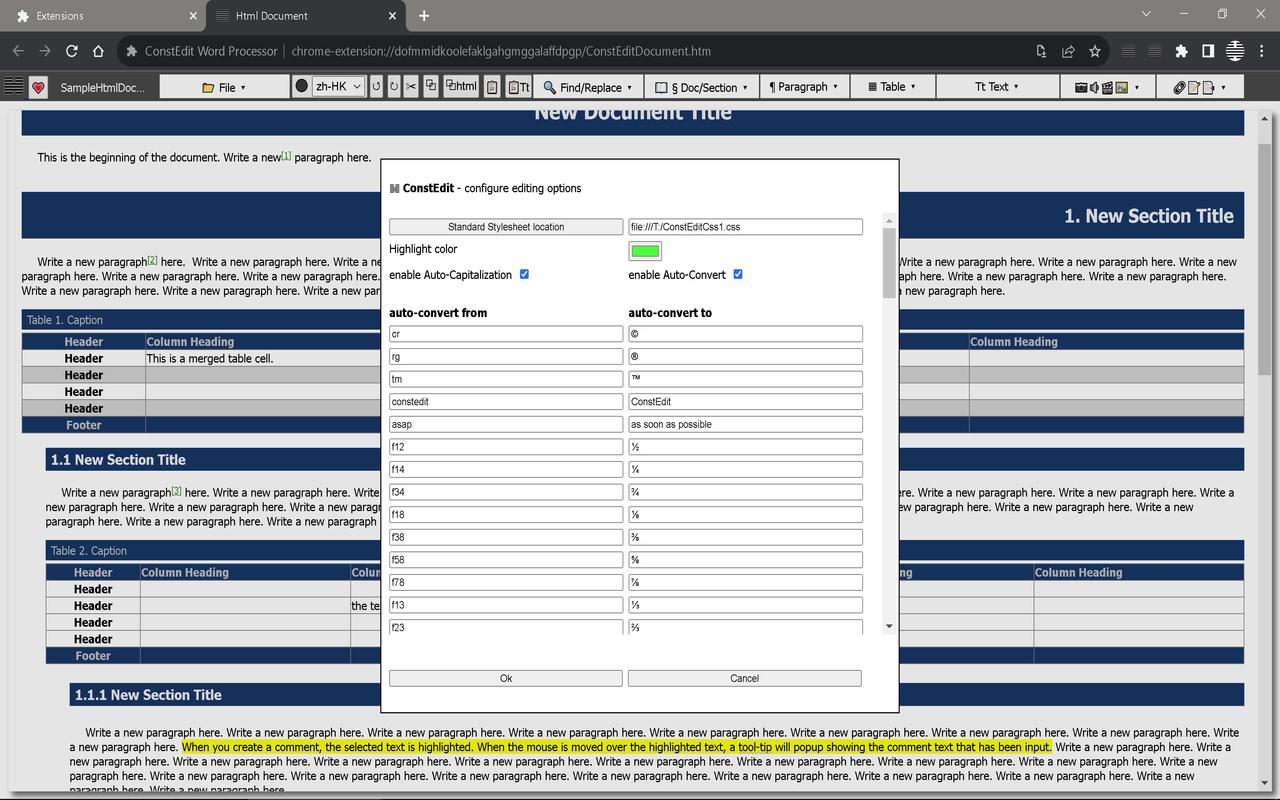The height and width of the screenshot is (800, 1280).
Task: Click the black circle record icon
Action: point(301,87)
